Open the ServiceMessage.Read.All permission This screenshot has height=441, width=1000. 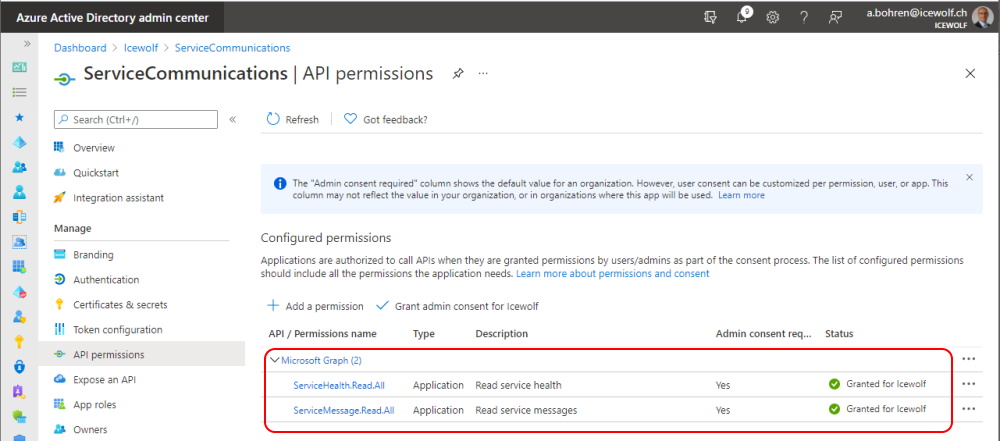(x=344, y=410)
